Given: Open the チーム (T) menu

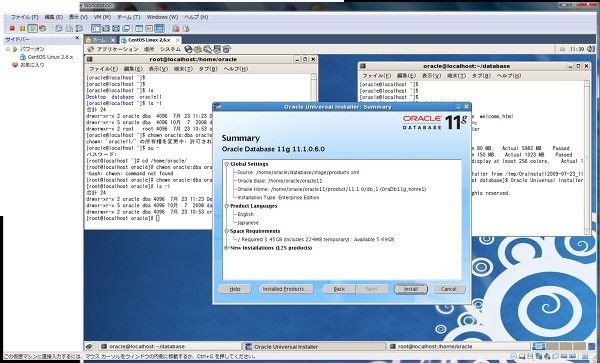Looking at the screenshot, I should coord(129,17).
